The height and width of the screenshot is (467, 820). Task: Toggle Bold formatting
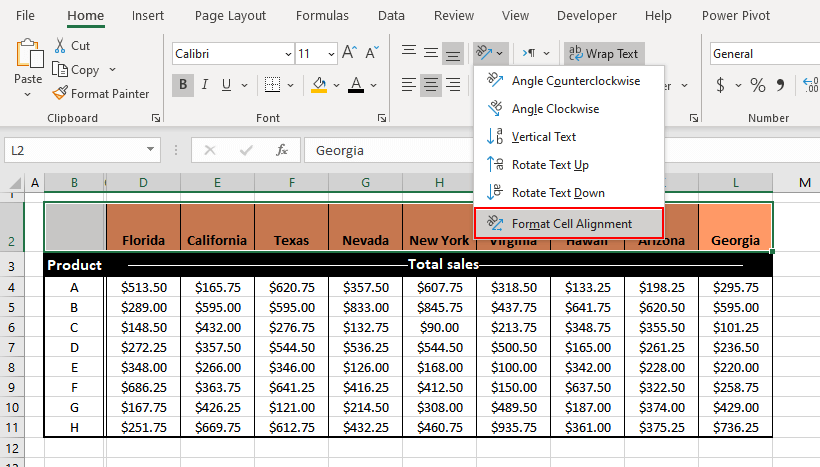click(x=183, y=85)
